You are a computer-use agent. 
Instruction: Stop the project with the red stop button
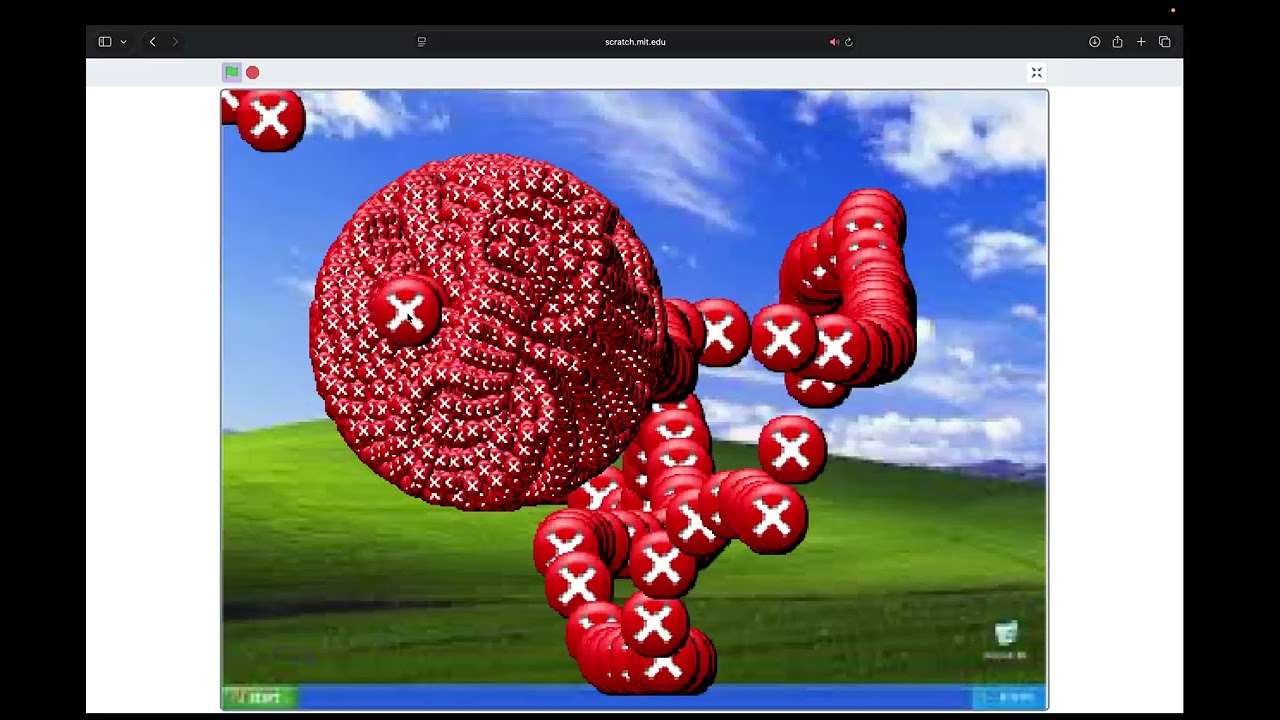pyautogui.click(x=253, y=72)
